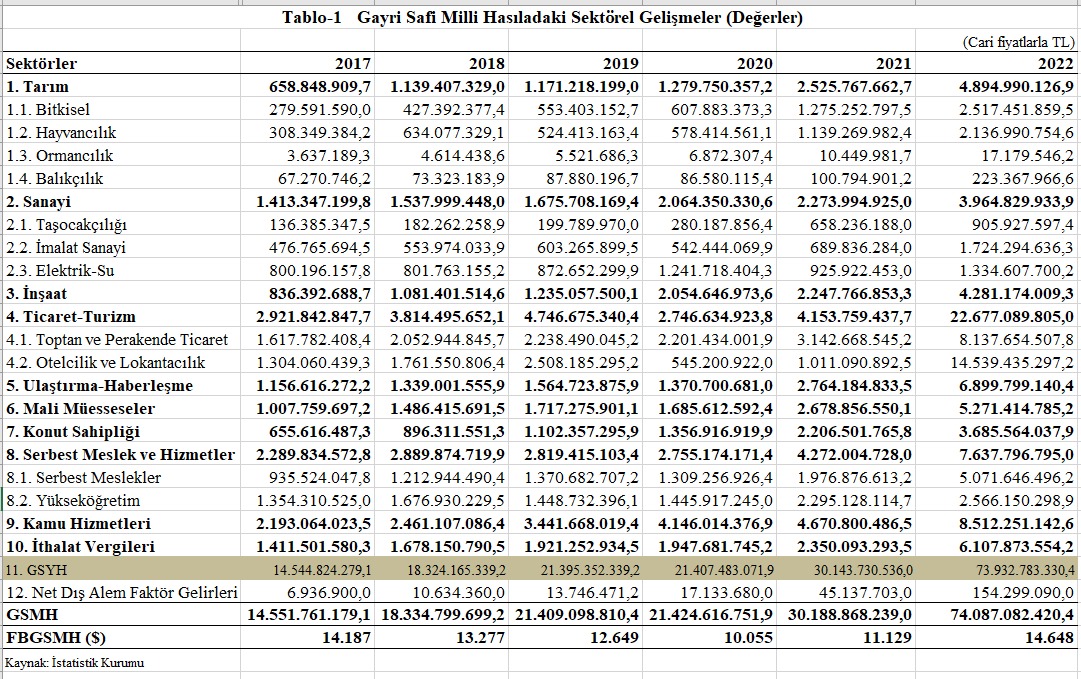This screenshot has width=1081, height=679.
Task: Click İnşaat 2019 value 1.235.057.500,1
Action: coord(581,294)
